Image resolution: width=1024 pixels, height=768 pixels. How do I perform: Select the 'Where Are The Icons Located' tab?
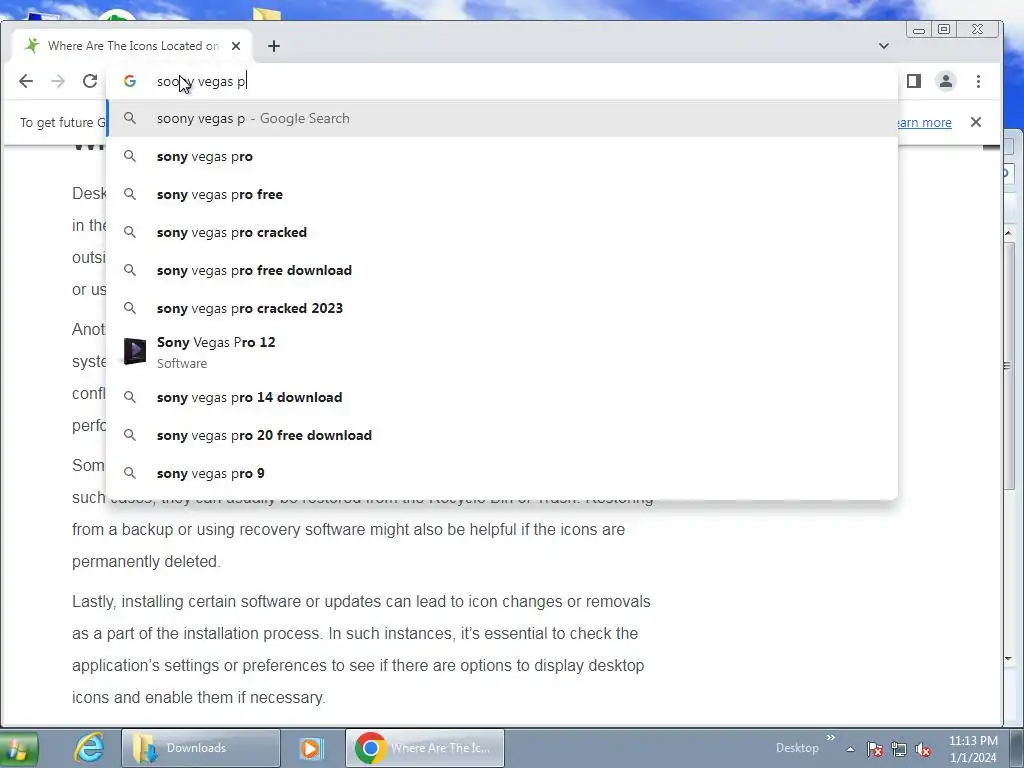click(133, 46)
